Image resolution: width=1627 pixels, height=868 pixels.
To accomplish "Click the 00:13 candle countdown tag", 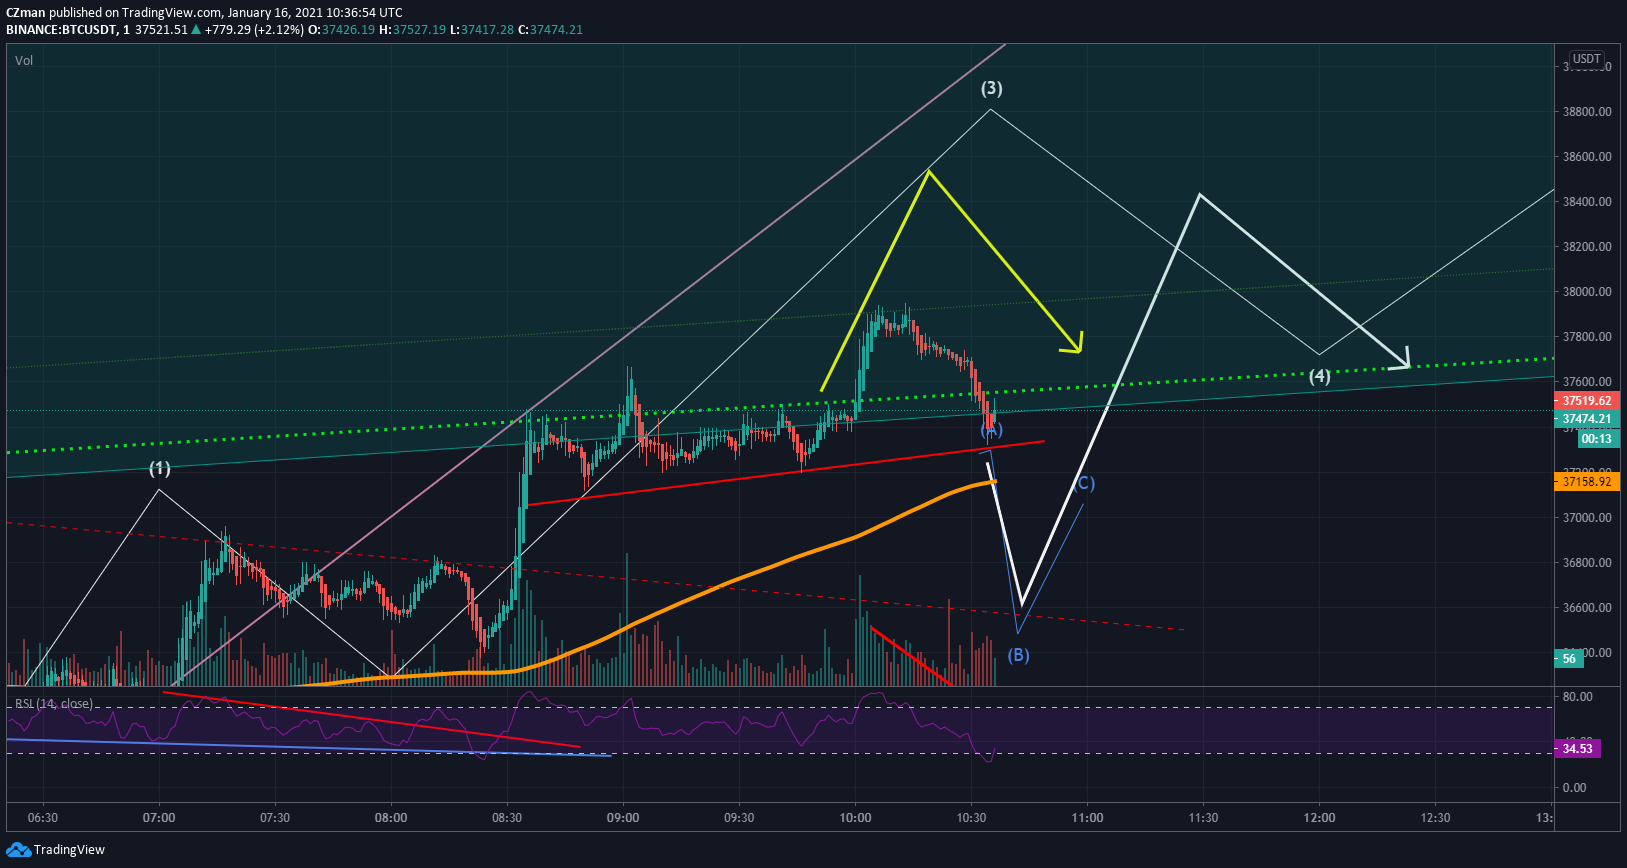I will click(1597, 438).
